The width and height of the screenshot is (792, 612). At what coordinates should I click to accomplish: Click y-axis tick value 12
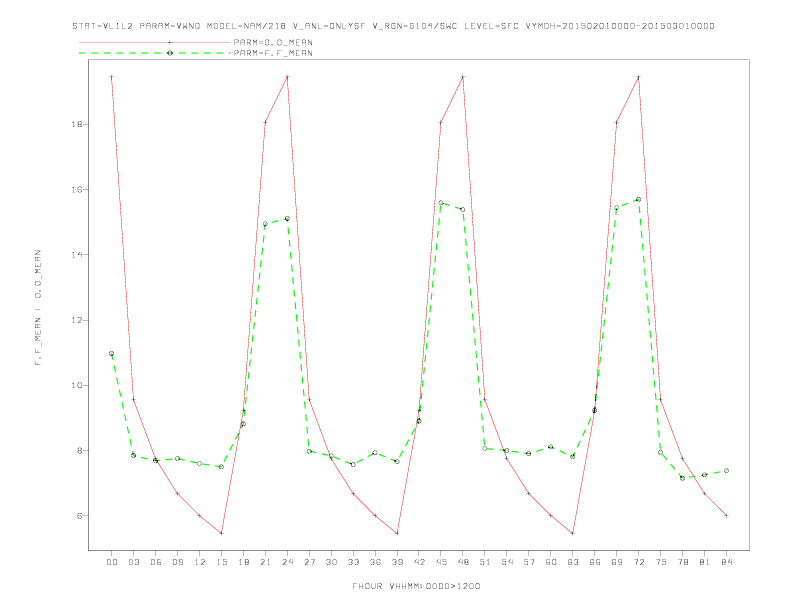[x=79, y=320]
